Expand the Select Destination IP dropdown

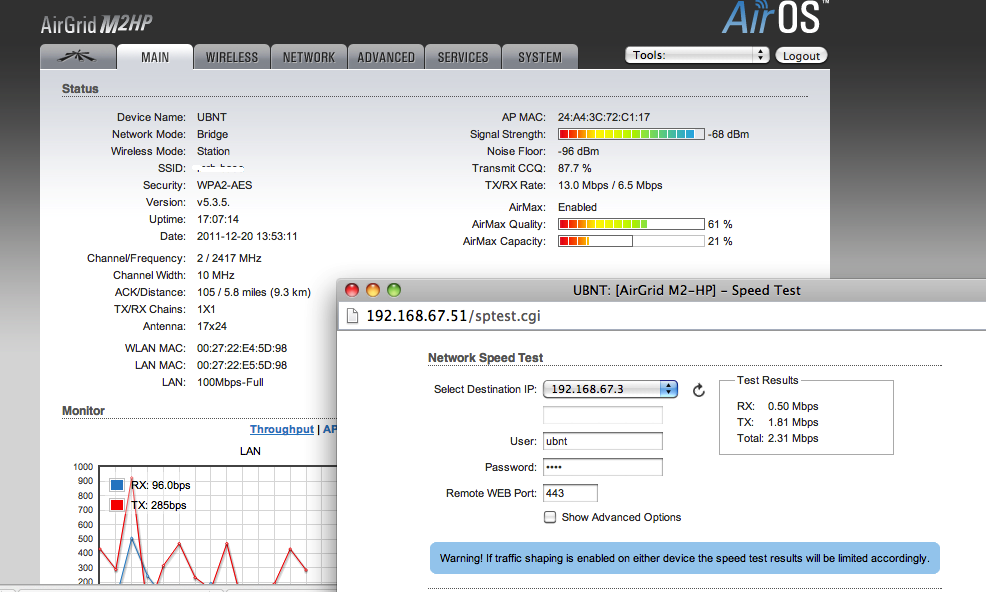[610, 389]
